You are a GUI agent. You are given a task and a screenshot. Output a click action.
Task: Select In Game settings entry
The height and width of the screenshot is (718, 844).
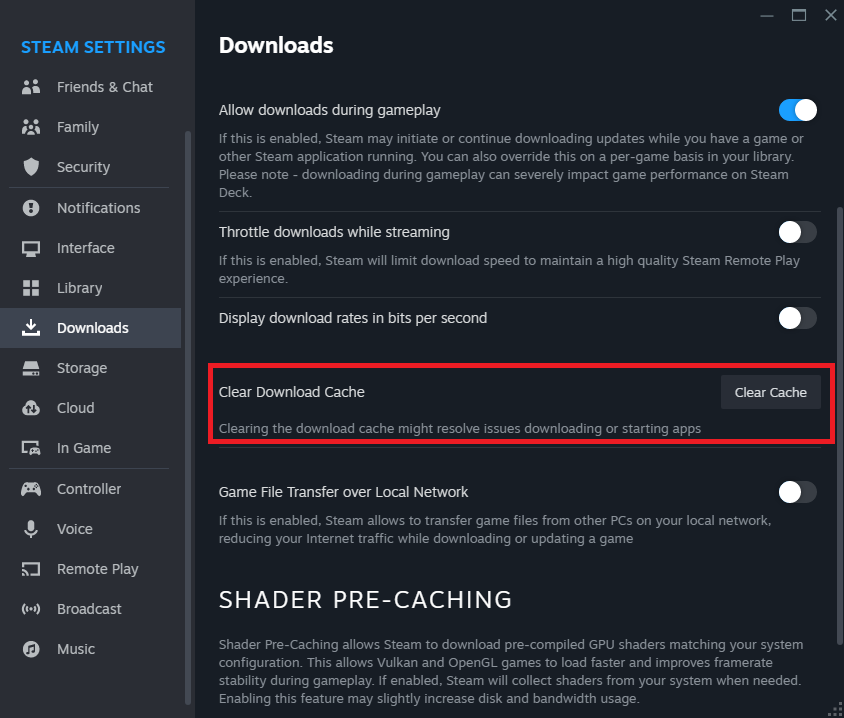pyautogui.click(x=84, y=448)
